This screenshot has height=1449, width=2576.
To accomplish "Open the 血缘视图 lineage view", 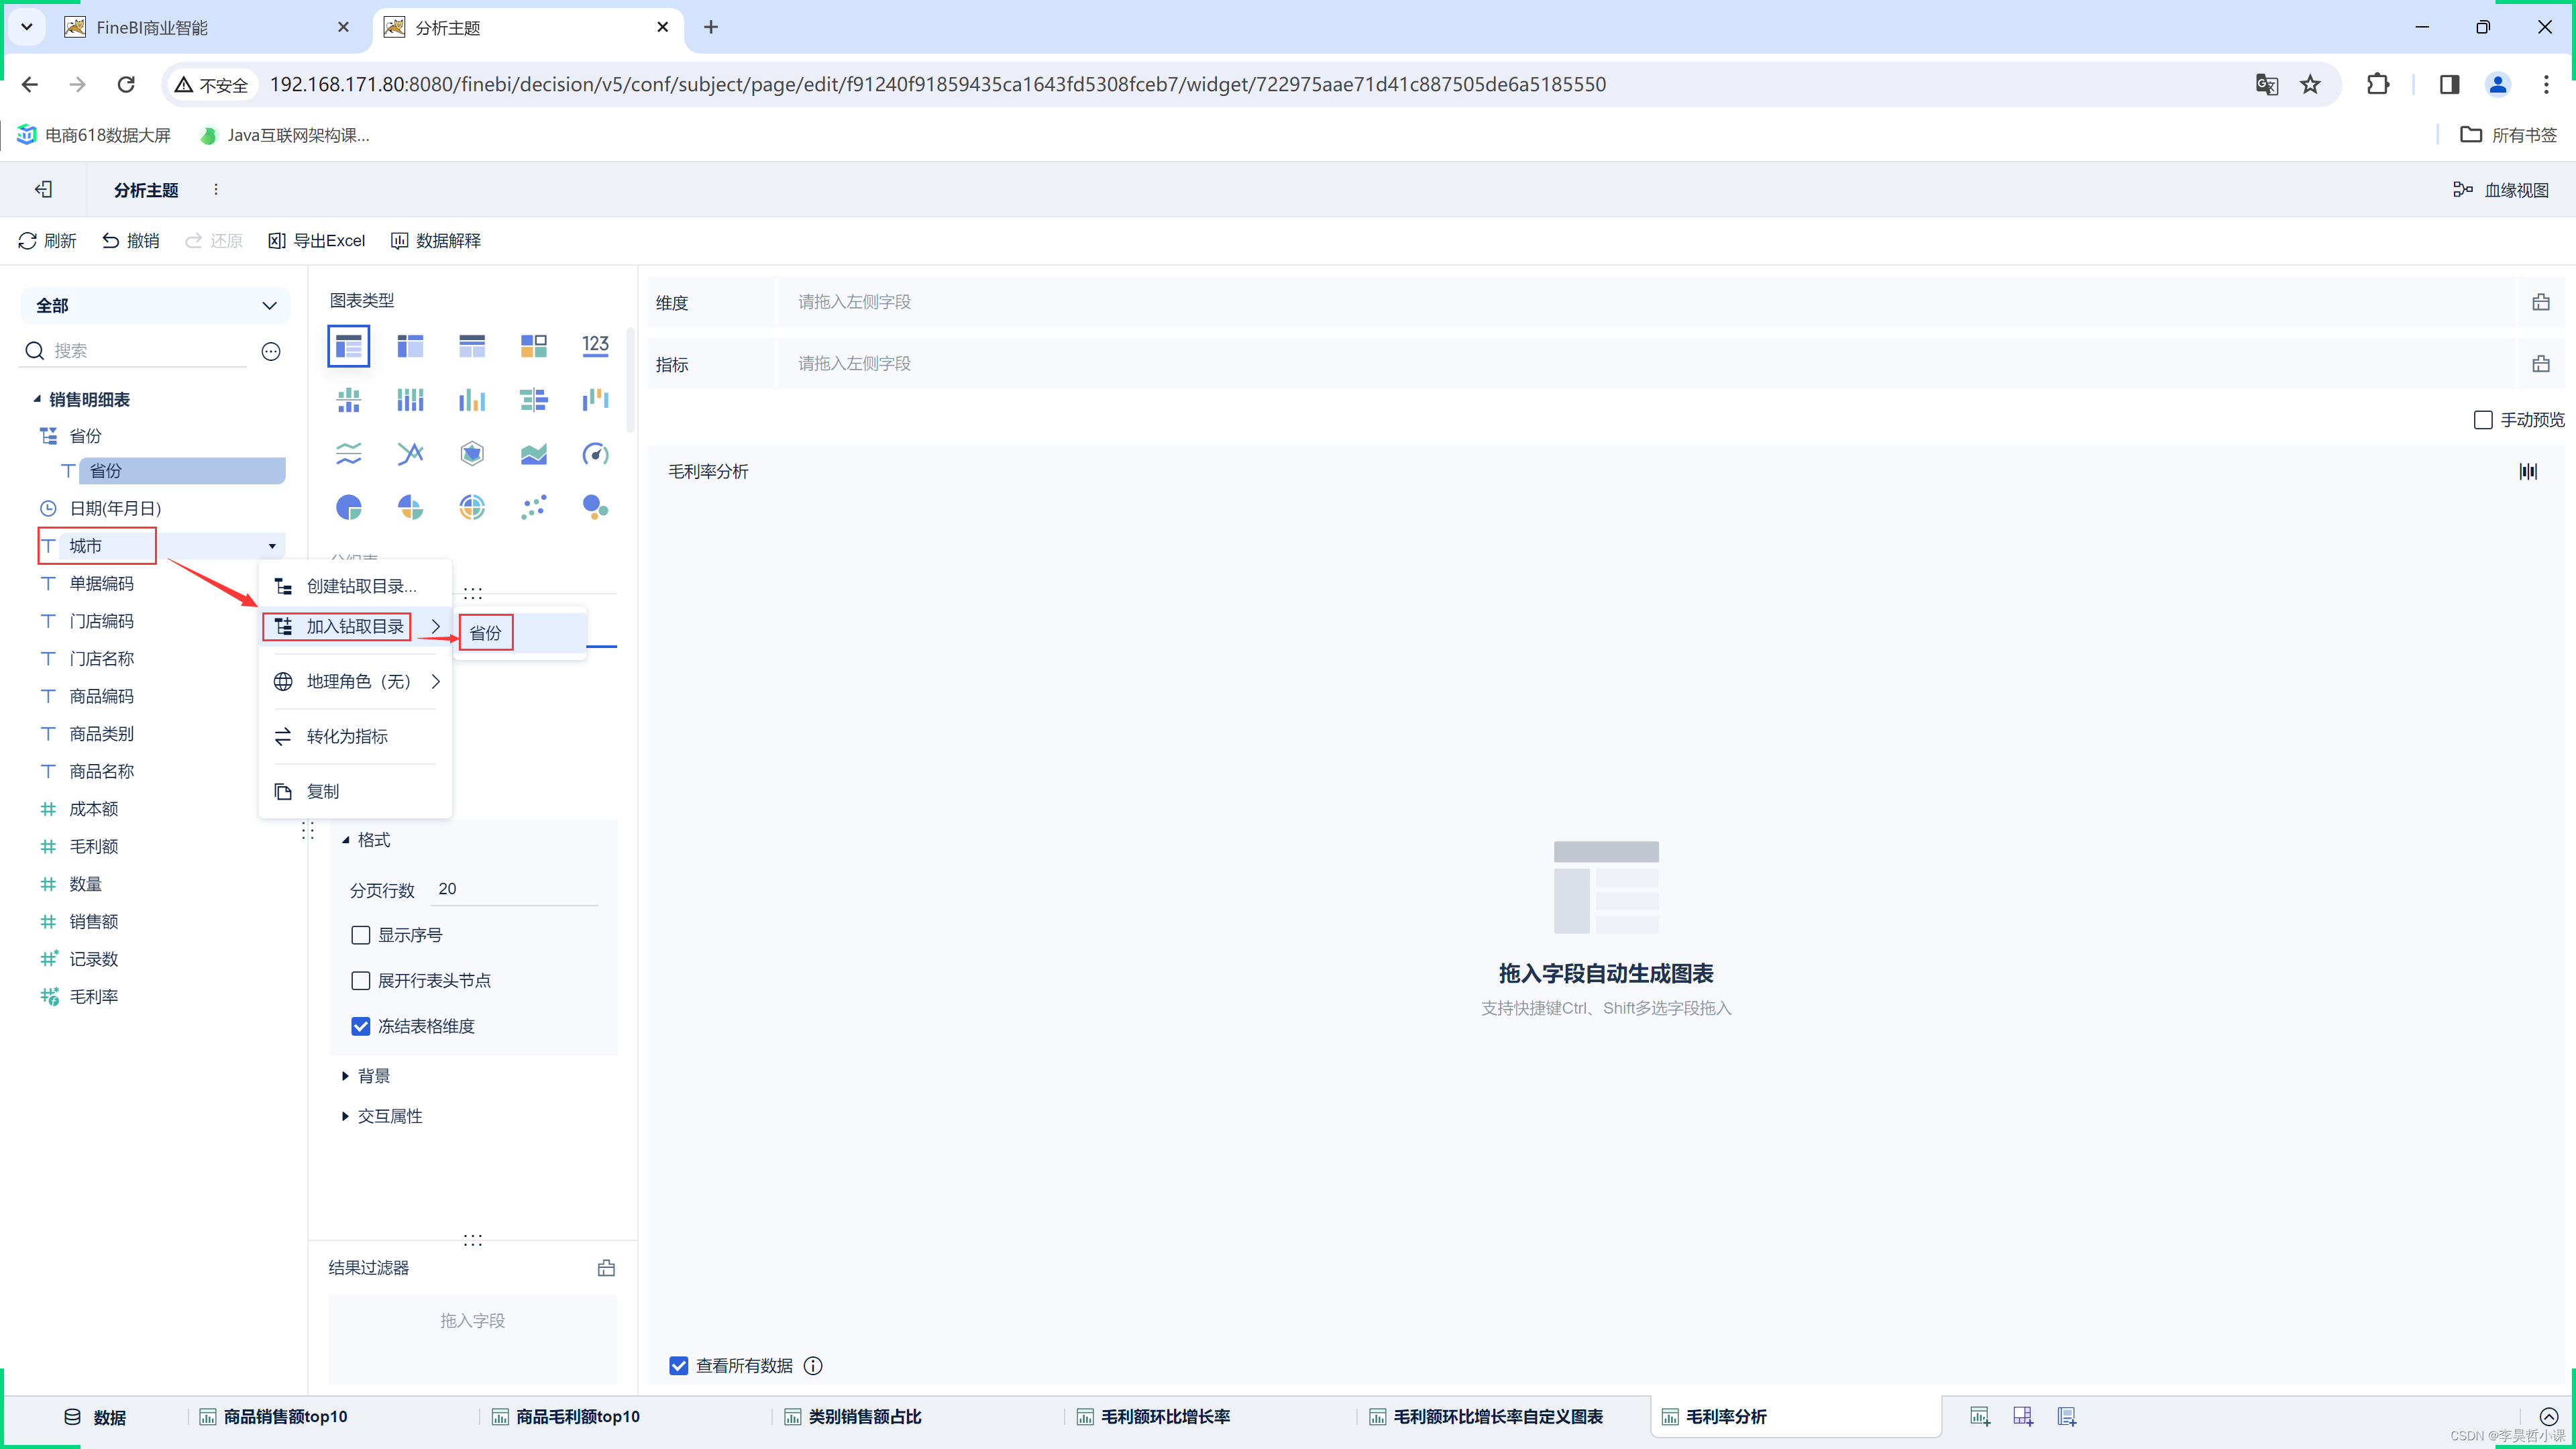I will coord(2501,190).
